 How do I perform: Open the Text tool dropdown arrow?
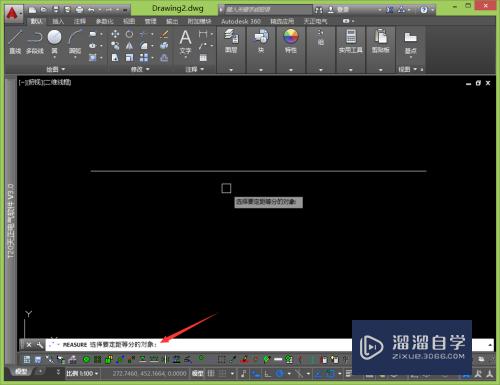185,57
